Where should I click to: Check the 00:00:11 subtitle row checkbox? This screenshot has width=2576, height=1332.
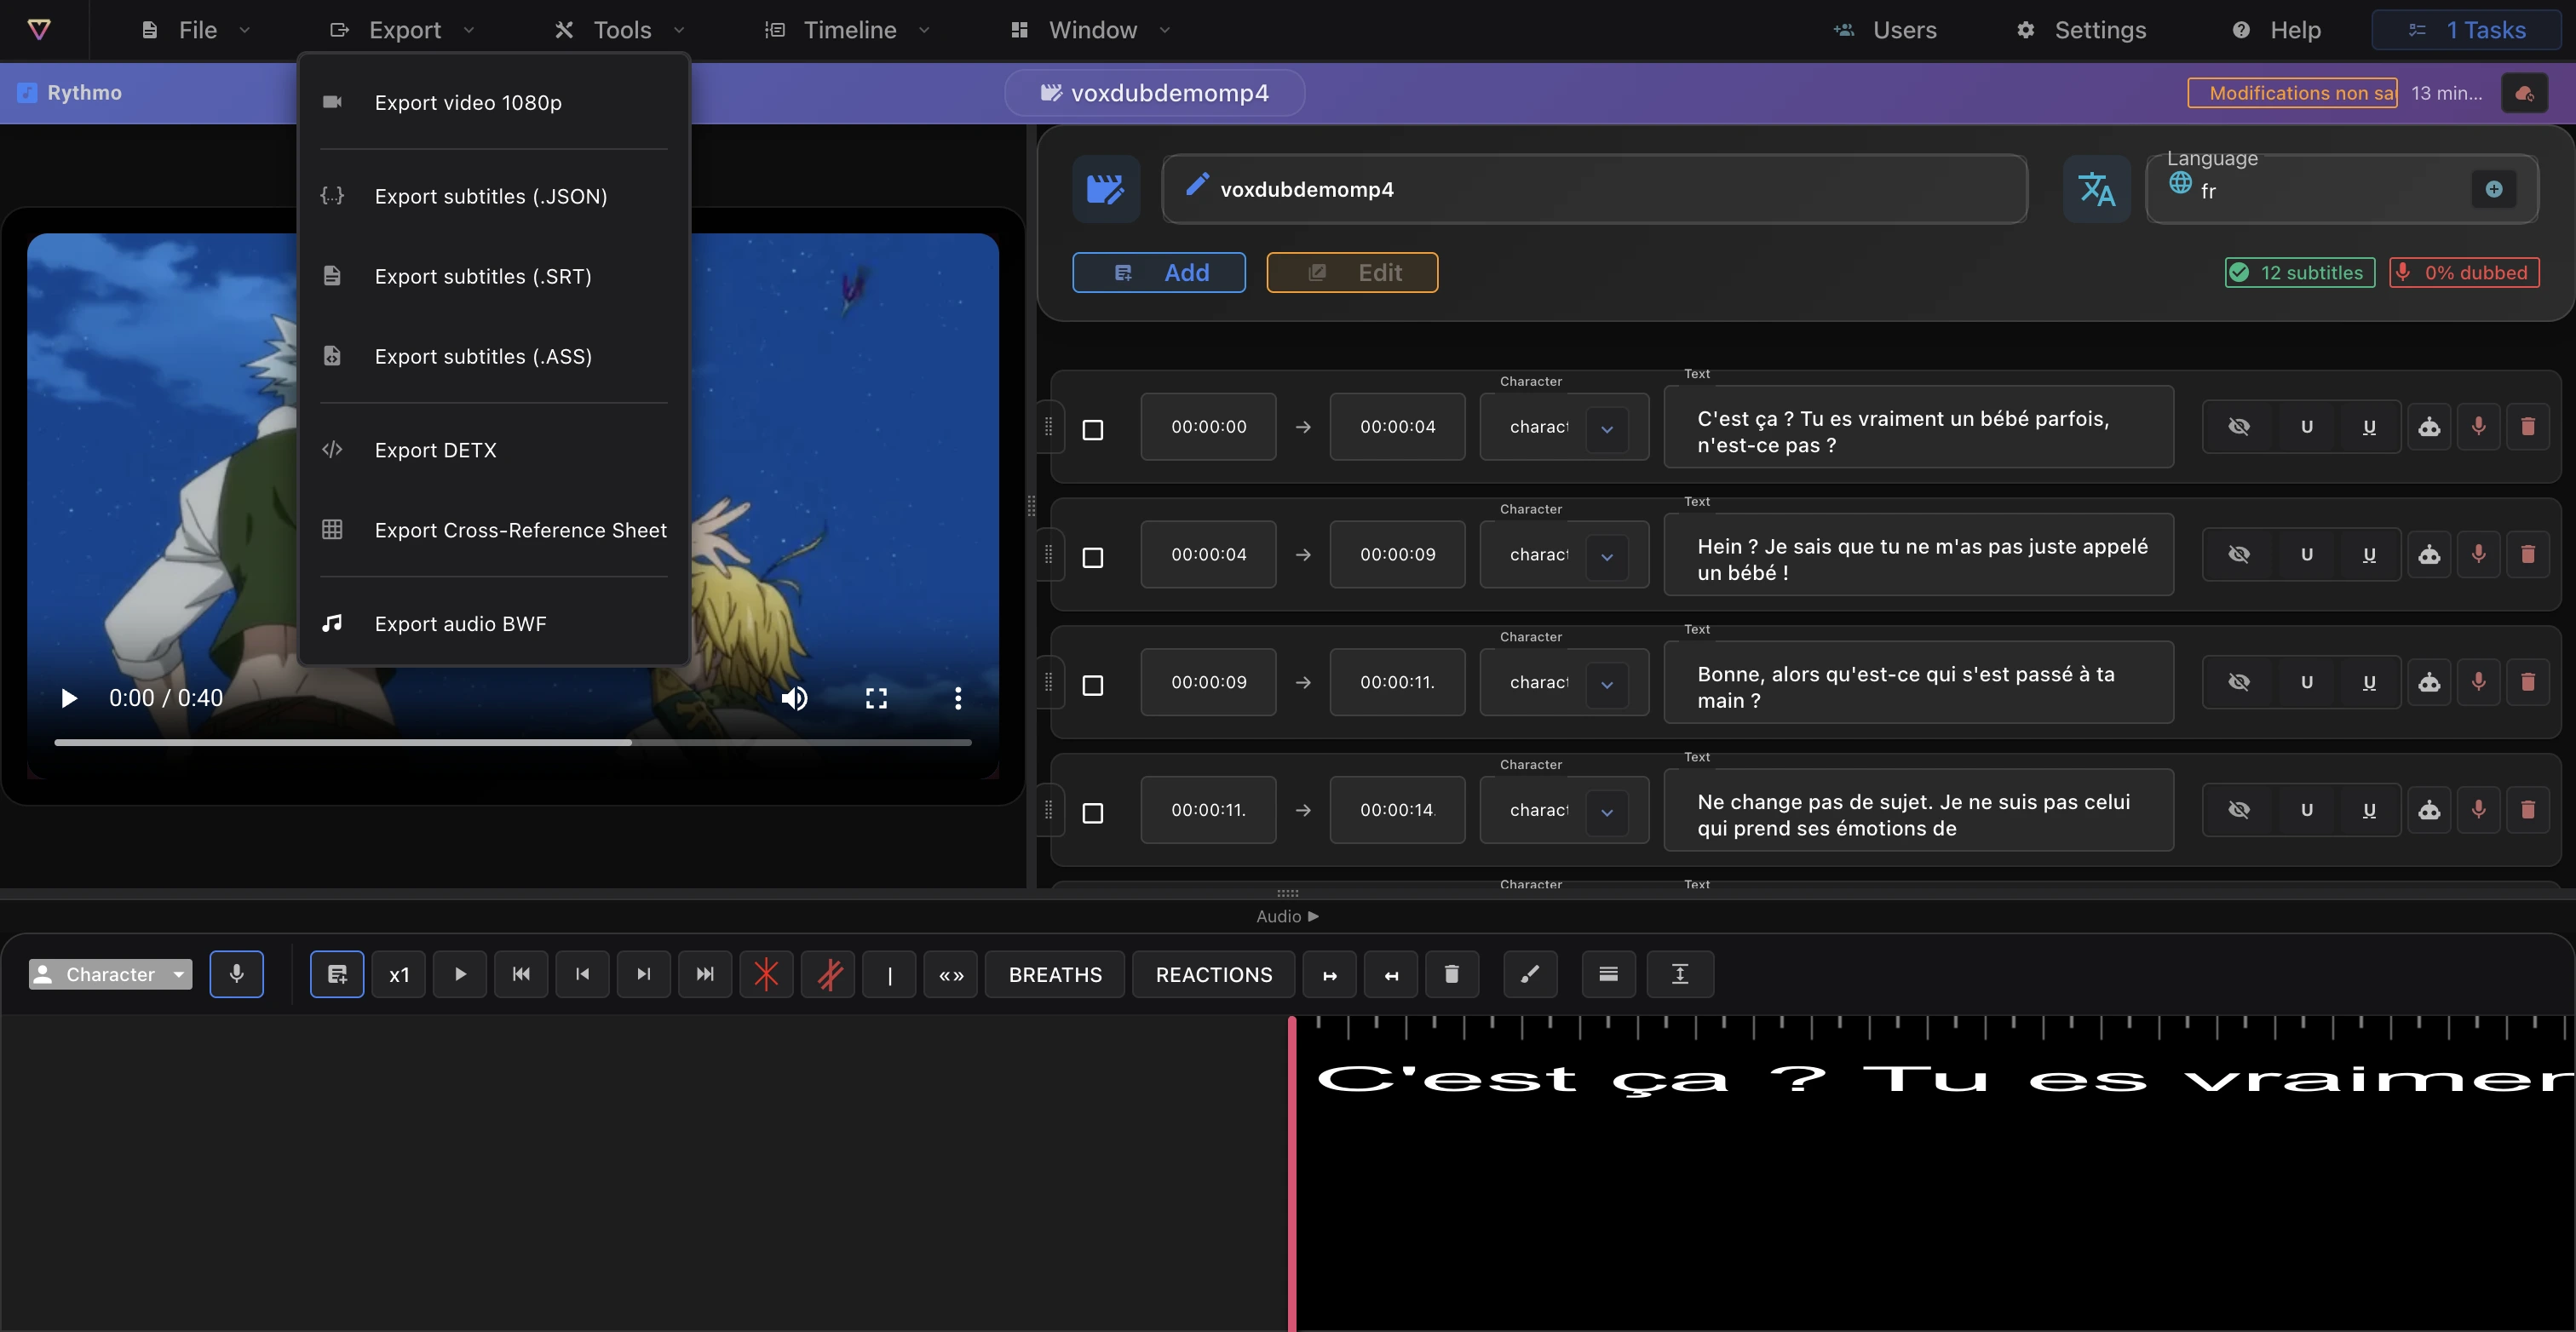coord(1093,814)
